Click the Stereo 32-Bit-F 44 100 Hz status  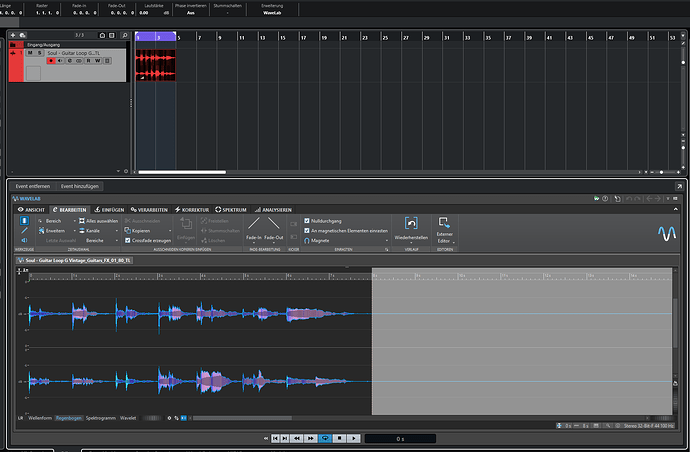(649, 426)
